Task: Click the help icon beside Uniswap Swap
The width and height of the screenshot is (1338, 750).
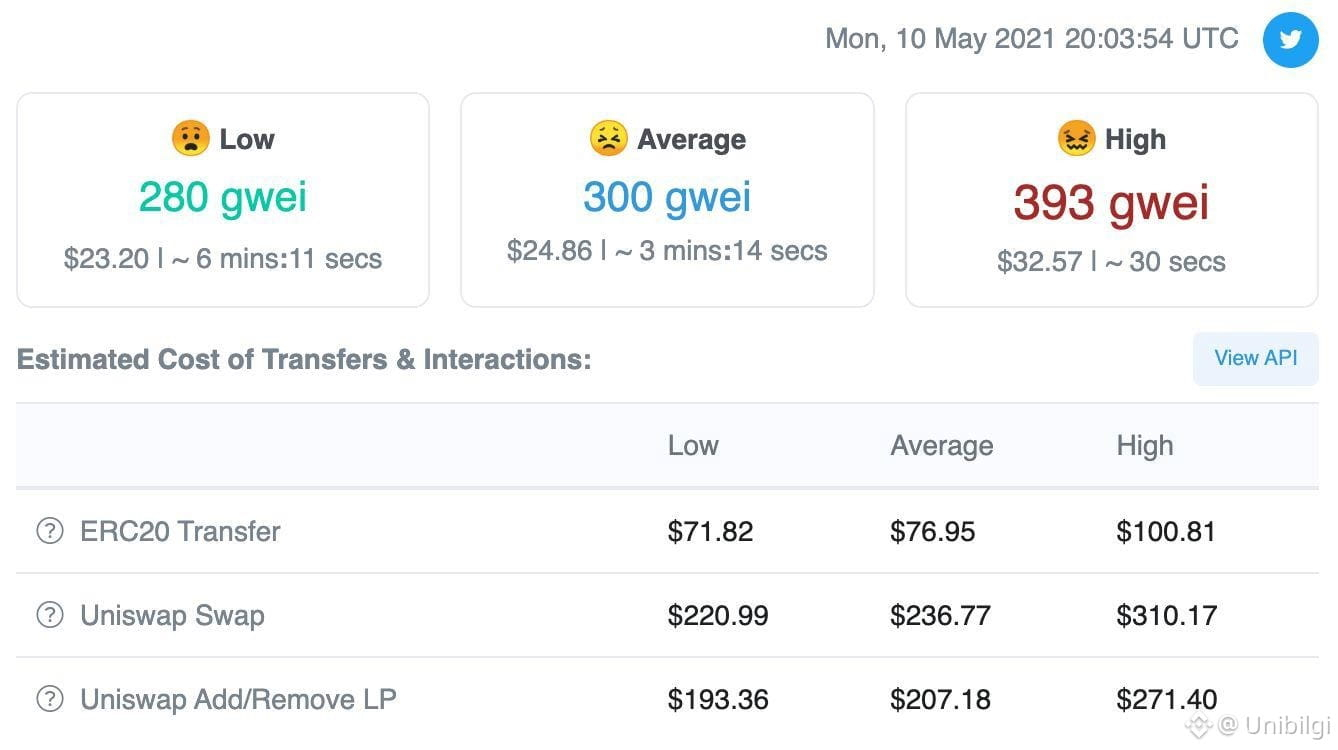Action: pos(49,615)
